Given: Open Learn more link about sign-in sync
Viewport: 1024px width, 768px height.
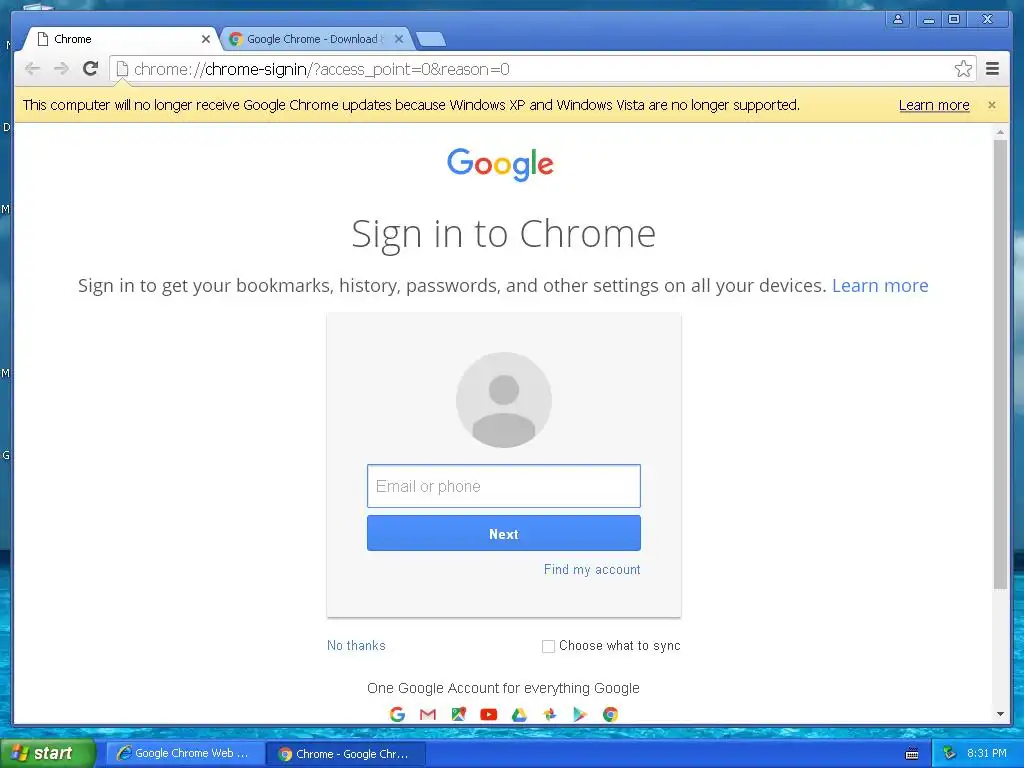Looking at the screenshot, I should coord(880,285).
